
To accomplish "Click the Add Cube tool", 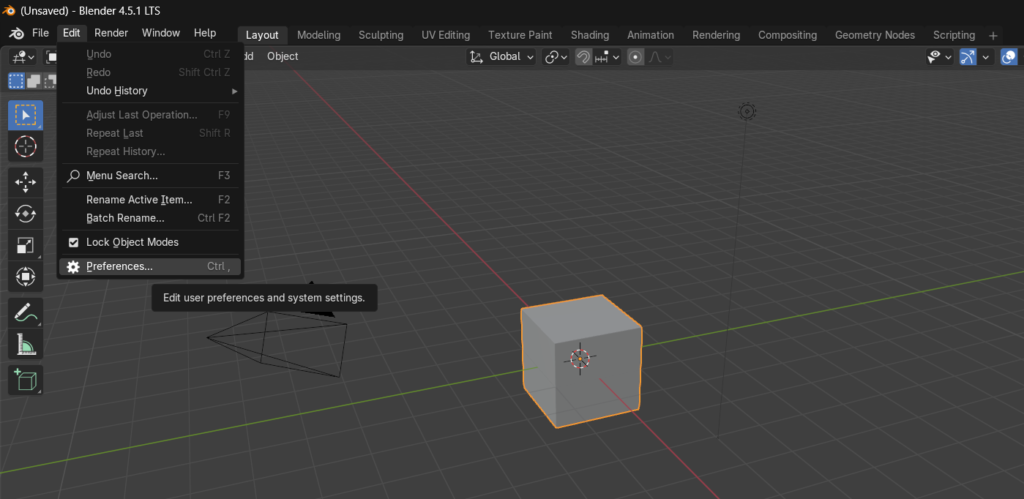I will coord(26,380).
